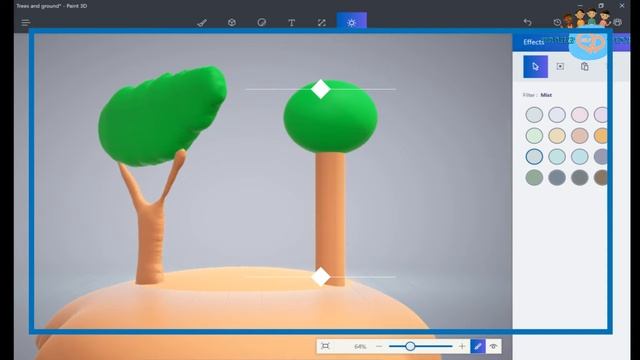Select the Art tools brush icon

pos(202,23)
